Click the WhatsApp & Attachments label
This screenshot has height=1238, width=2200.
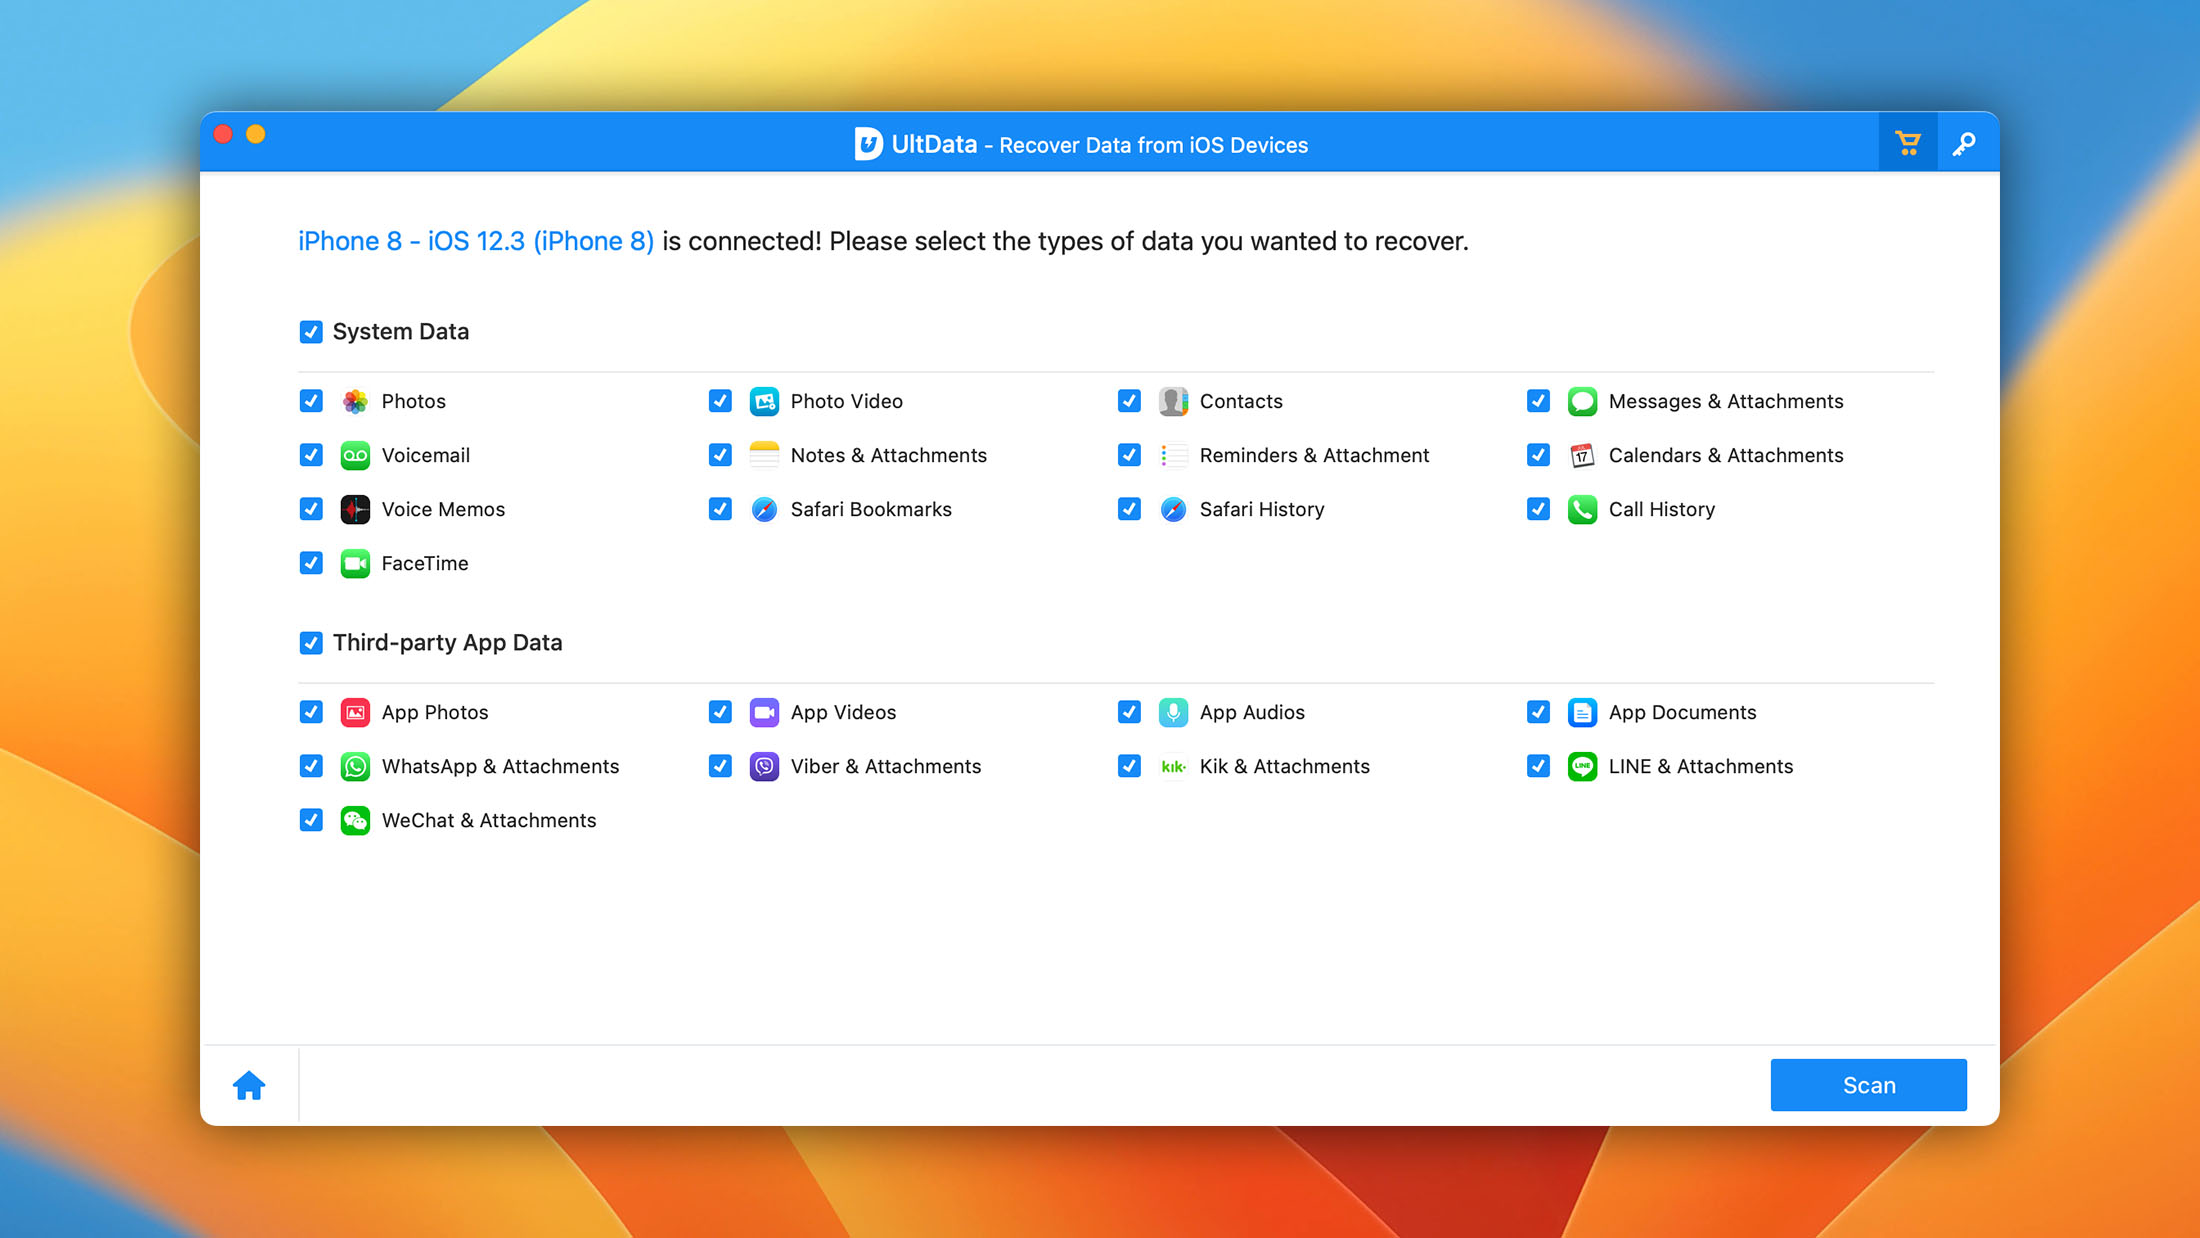[500, 766]
